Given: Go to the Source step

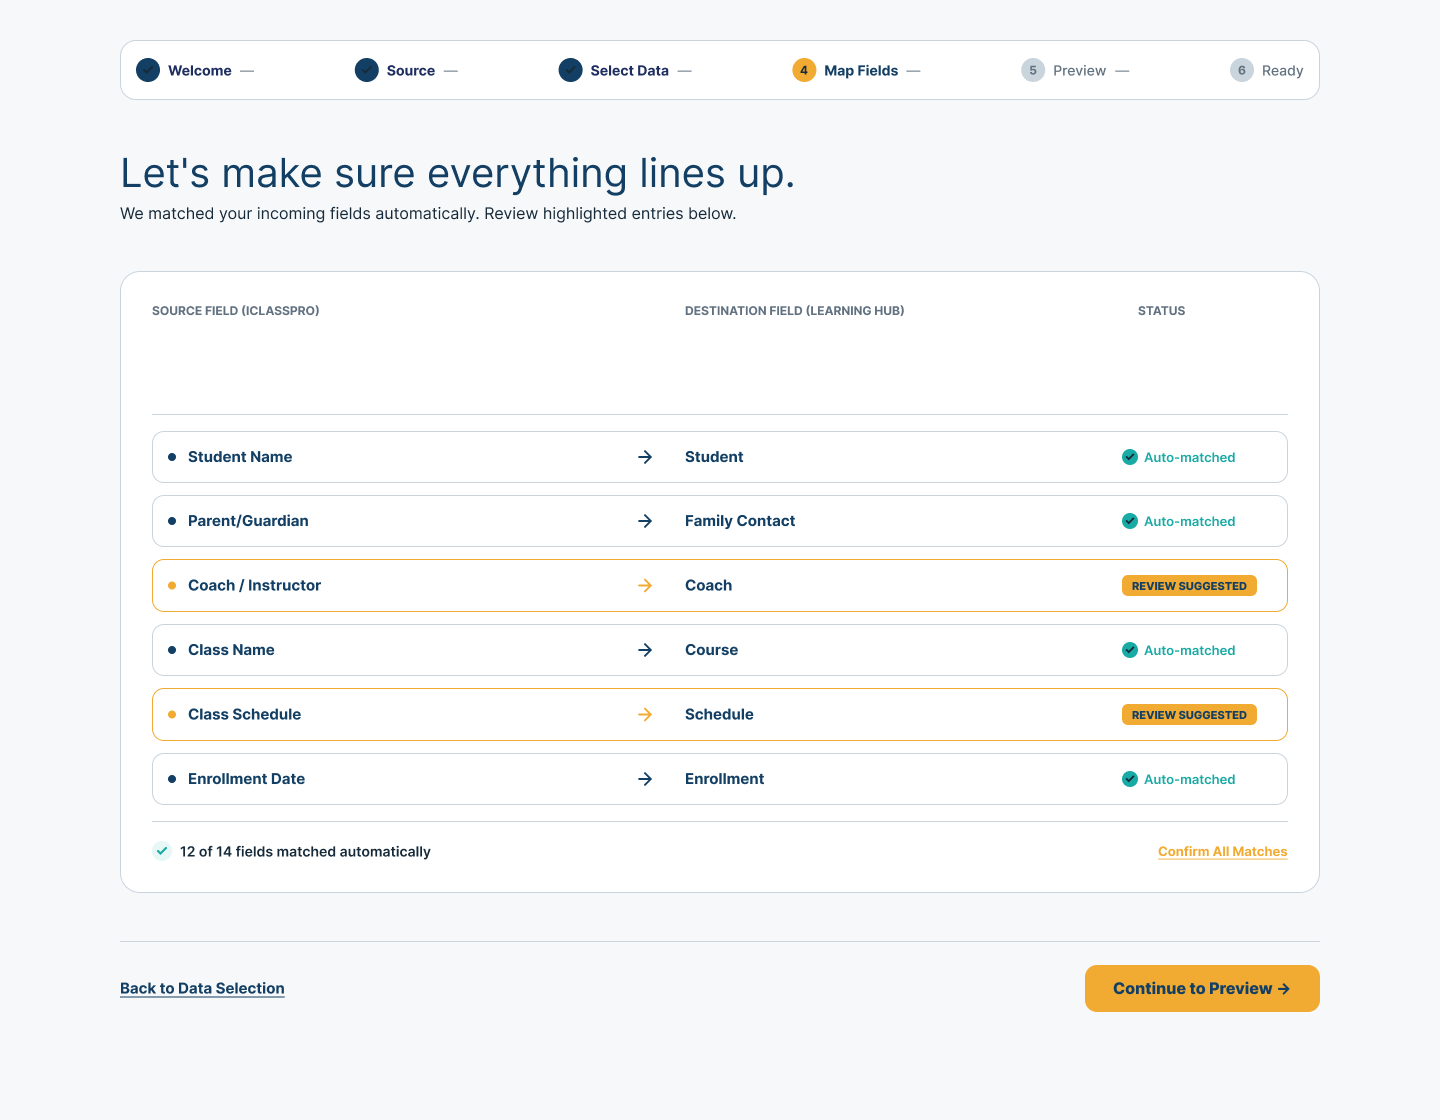Looking at the screenshot, I should tap(411, 71).
